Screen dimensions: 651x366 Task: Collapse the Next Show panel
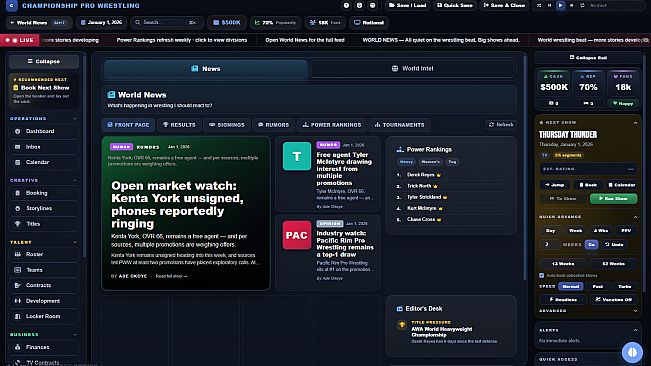pyautogui.click(x=635, y=123)
